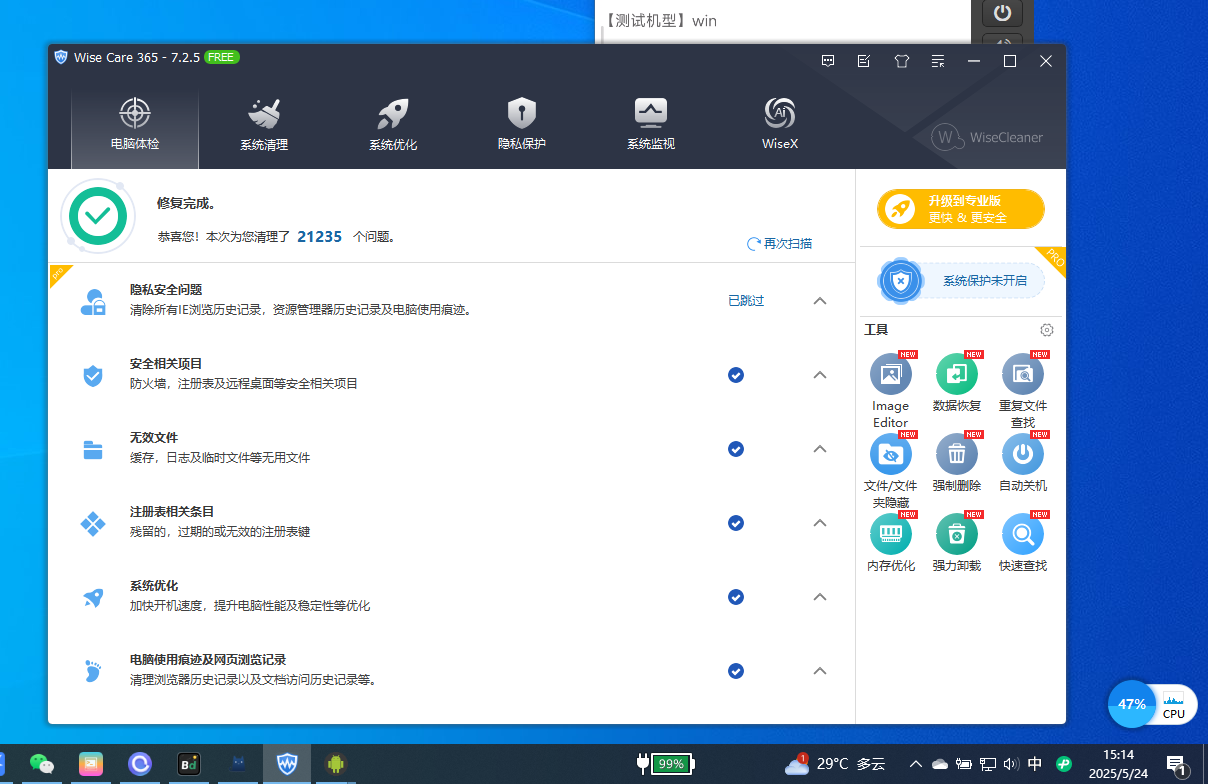Launch the Image Editor tool
This screenshot has width=1208, height=784.
(890, 390)
